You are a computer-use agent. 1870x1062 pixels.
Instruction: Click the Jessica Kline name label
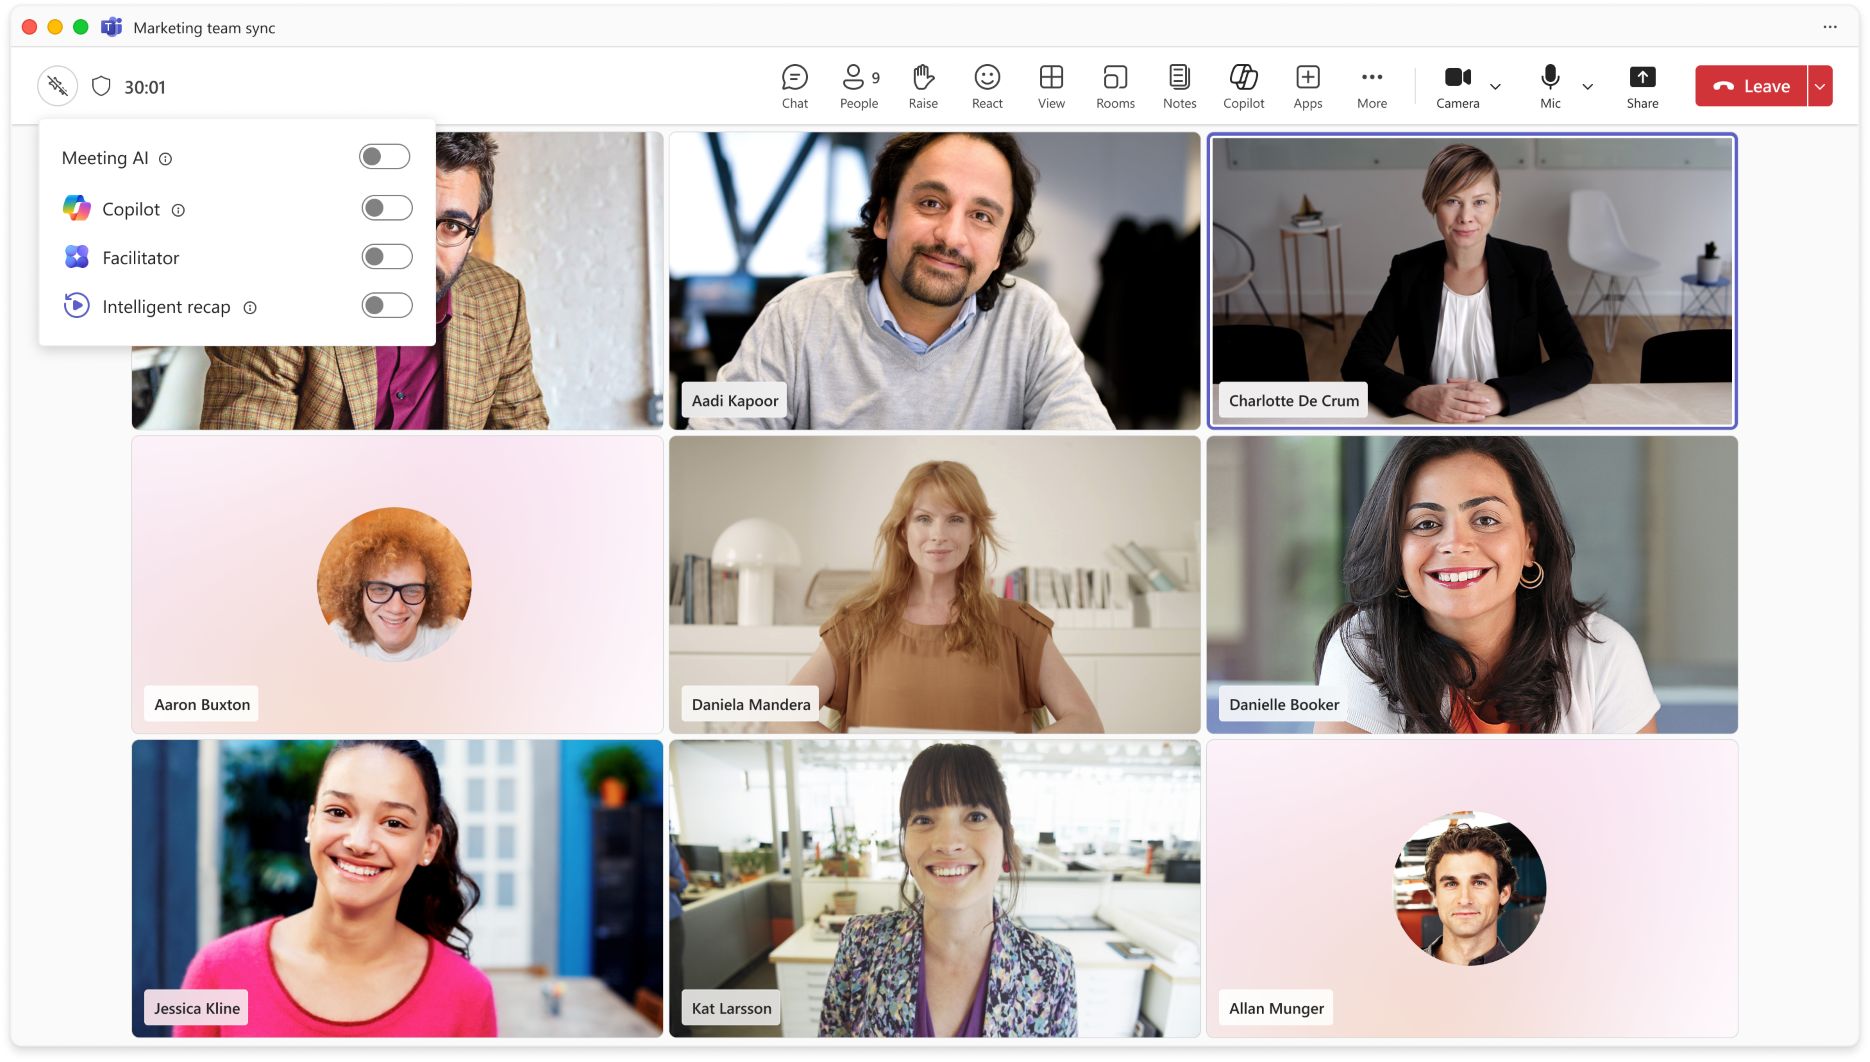(x=197, y=1009)
